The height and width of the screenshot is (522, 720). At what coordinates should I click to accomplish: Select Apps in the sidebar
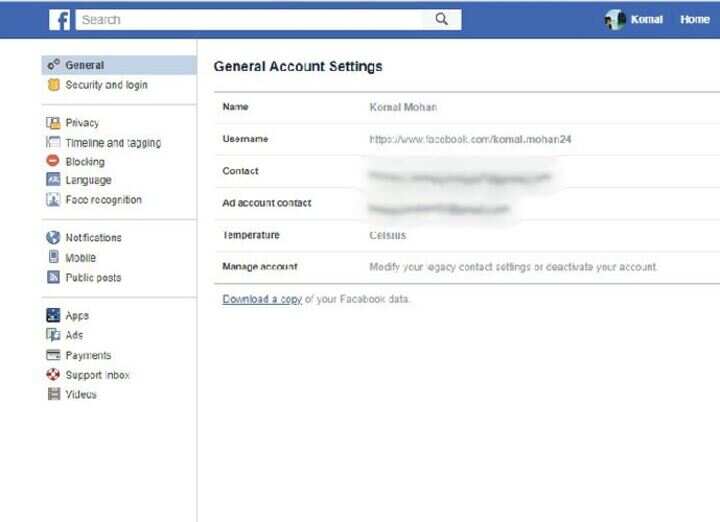[x=77, y=316]
